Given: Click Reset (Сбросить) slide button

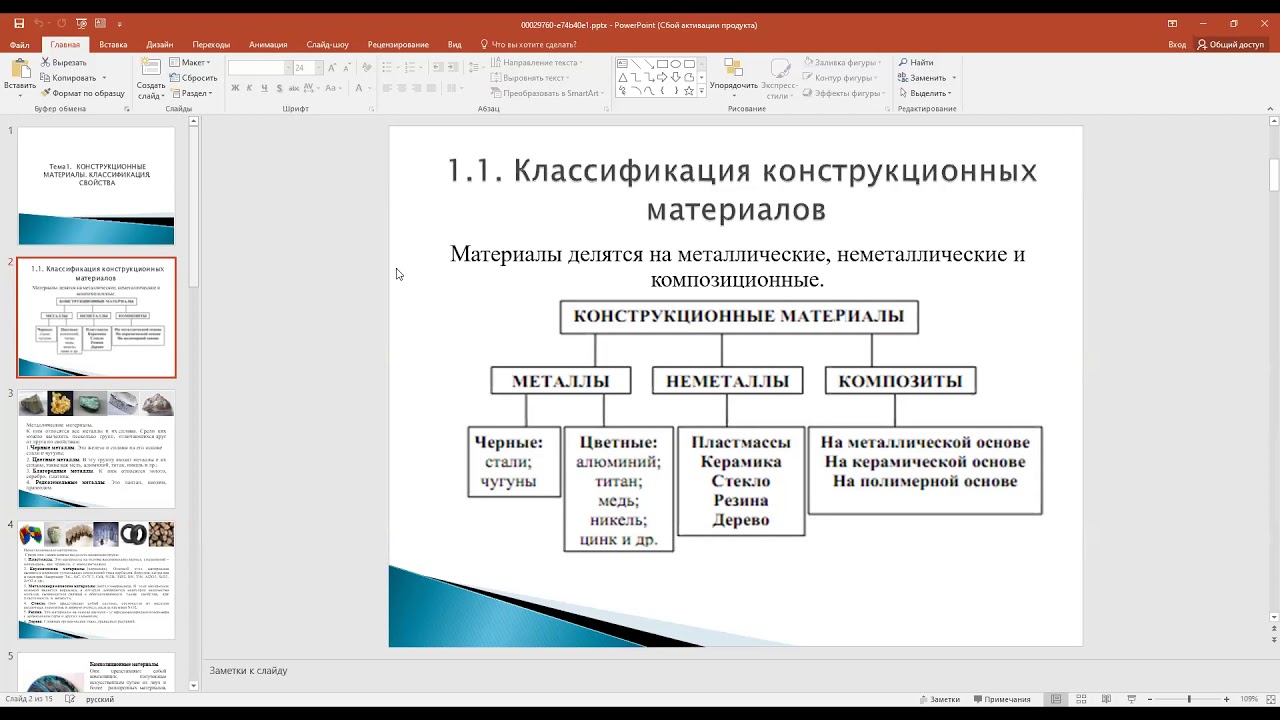Looking at the screenshot, I should (193, 77).
